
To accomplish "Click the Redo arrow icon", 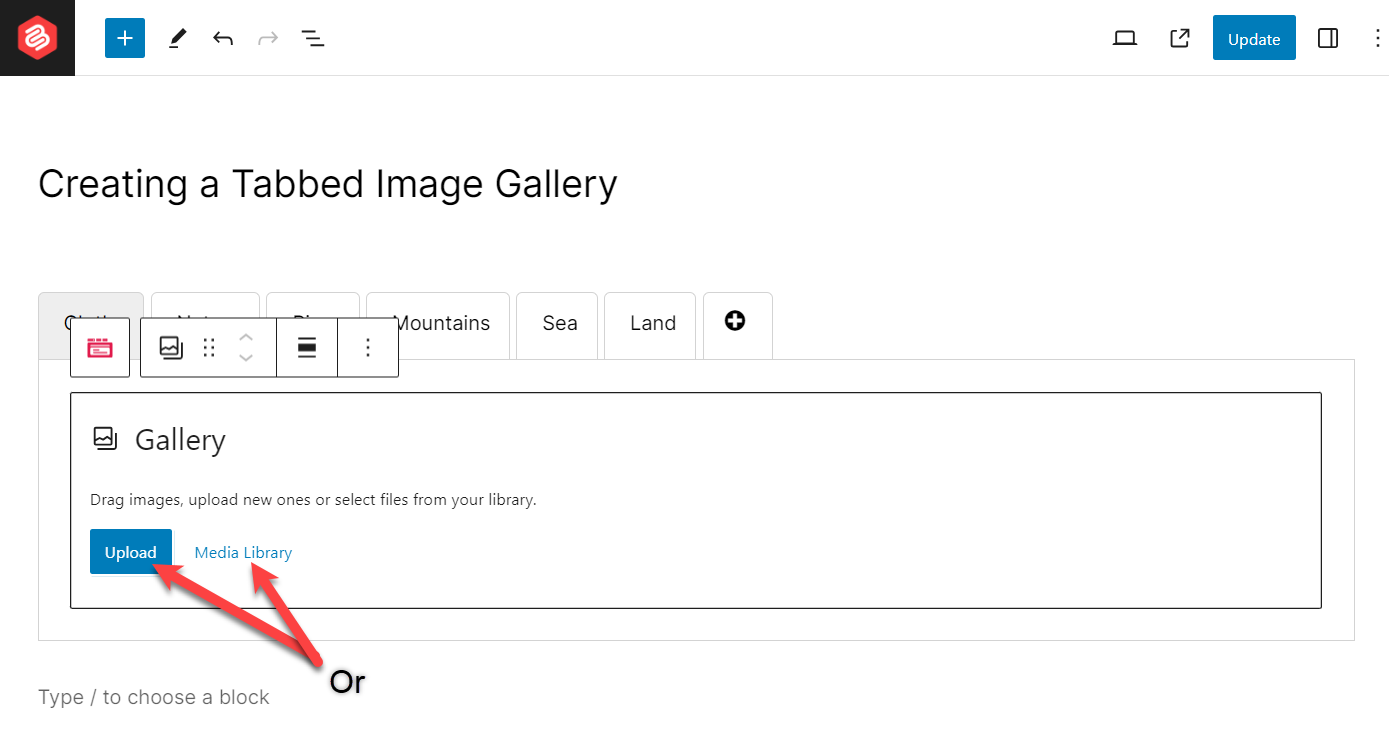I will point(267,37).
